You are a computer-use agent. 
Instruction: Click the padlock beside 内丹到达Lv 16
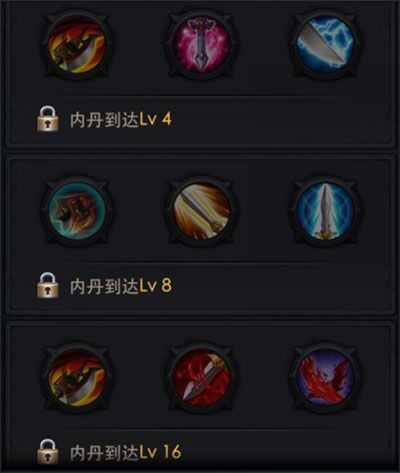[x=48, y=452]
